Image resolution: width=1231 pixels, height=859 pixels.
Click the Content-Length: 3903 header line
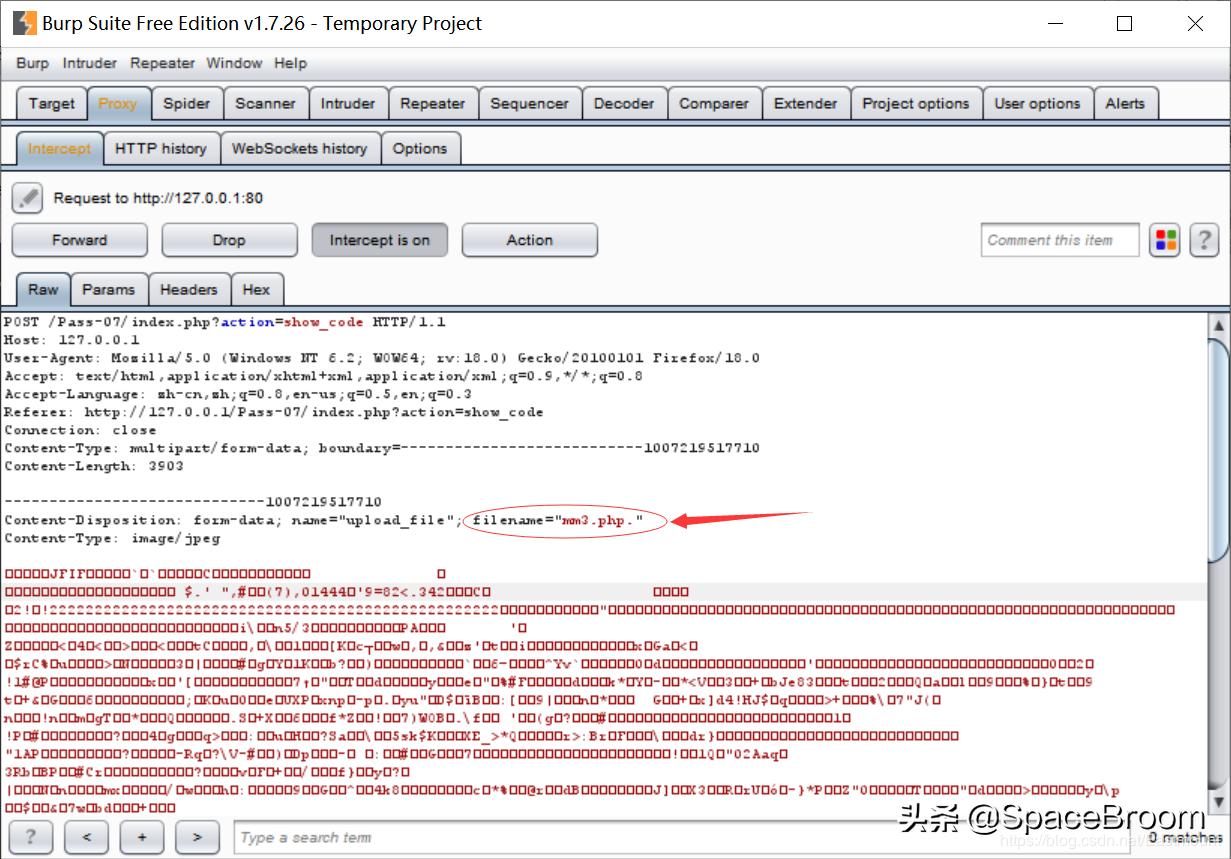click(94, 466)
